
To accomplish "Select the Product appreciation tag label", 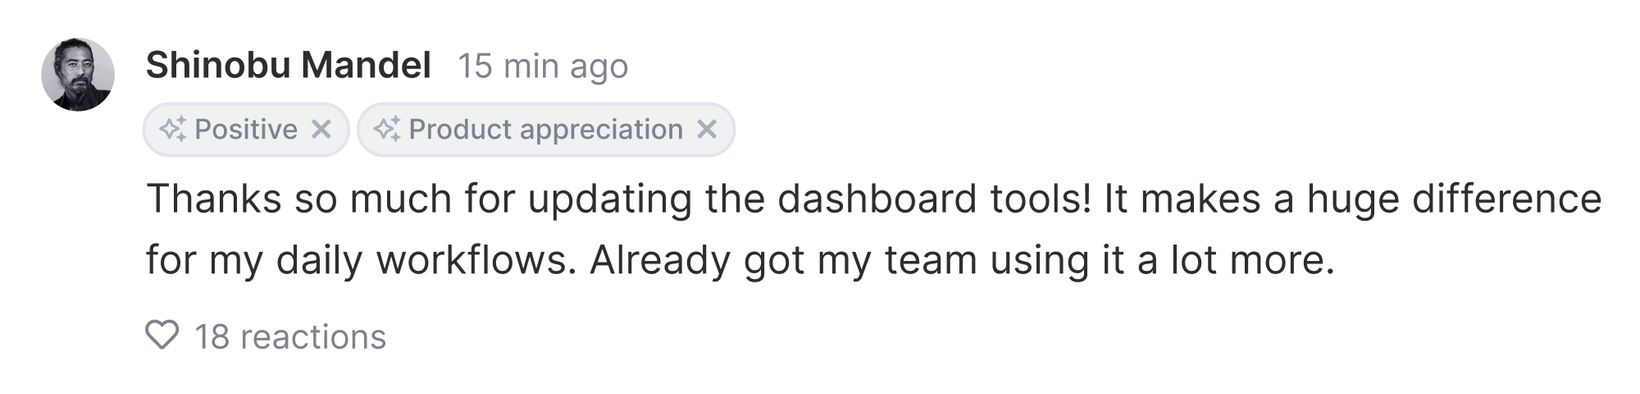I will click(546, 129).
